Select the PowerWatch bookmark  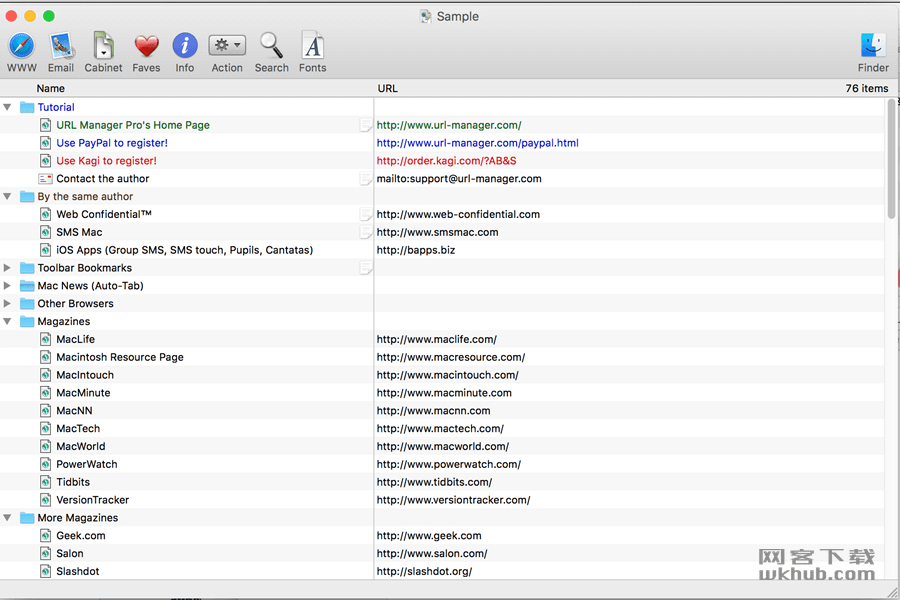click(x=87, y=464)
